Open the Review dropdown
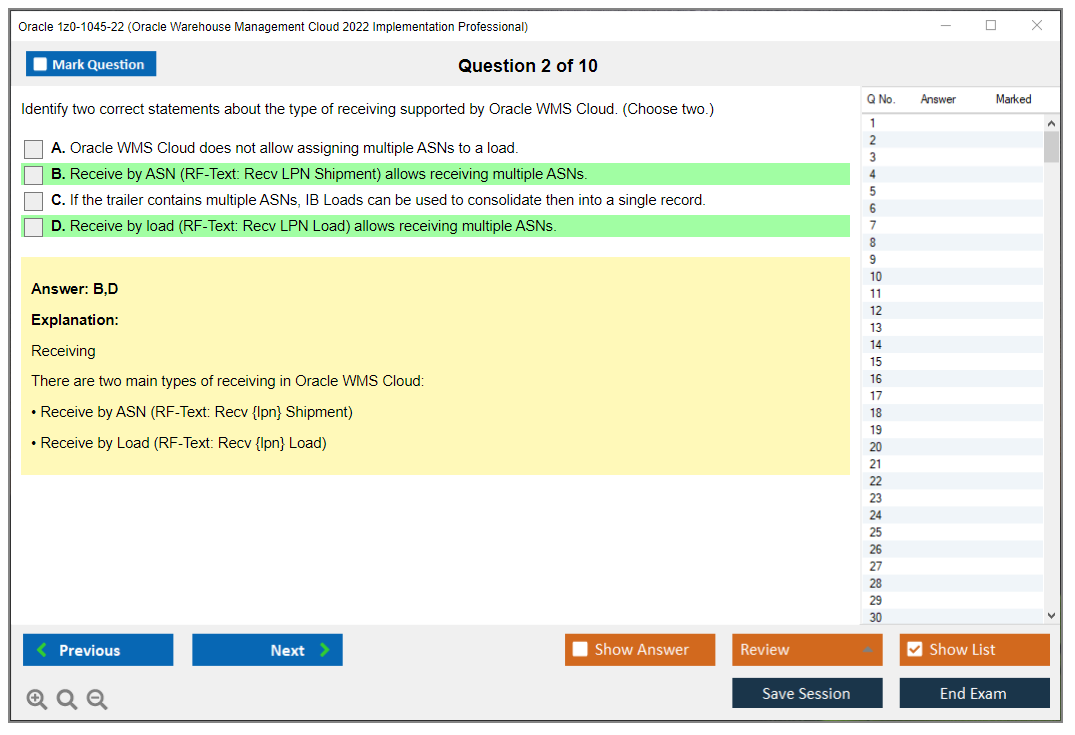1075x735 pixels. (x=807, y=649)
